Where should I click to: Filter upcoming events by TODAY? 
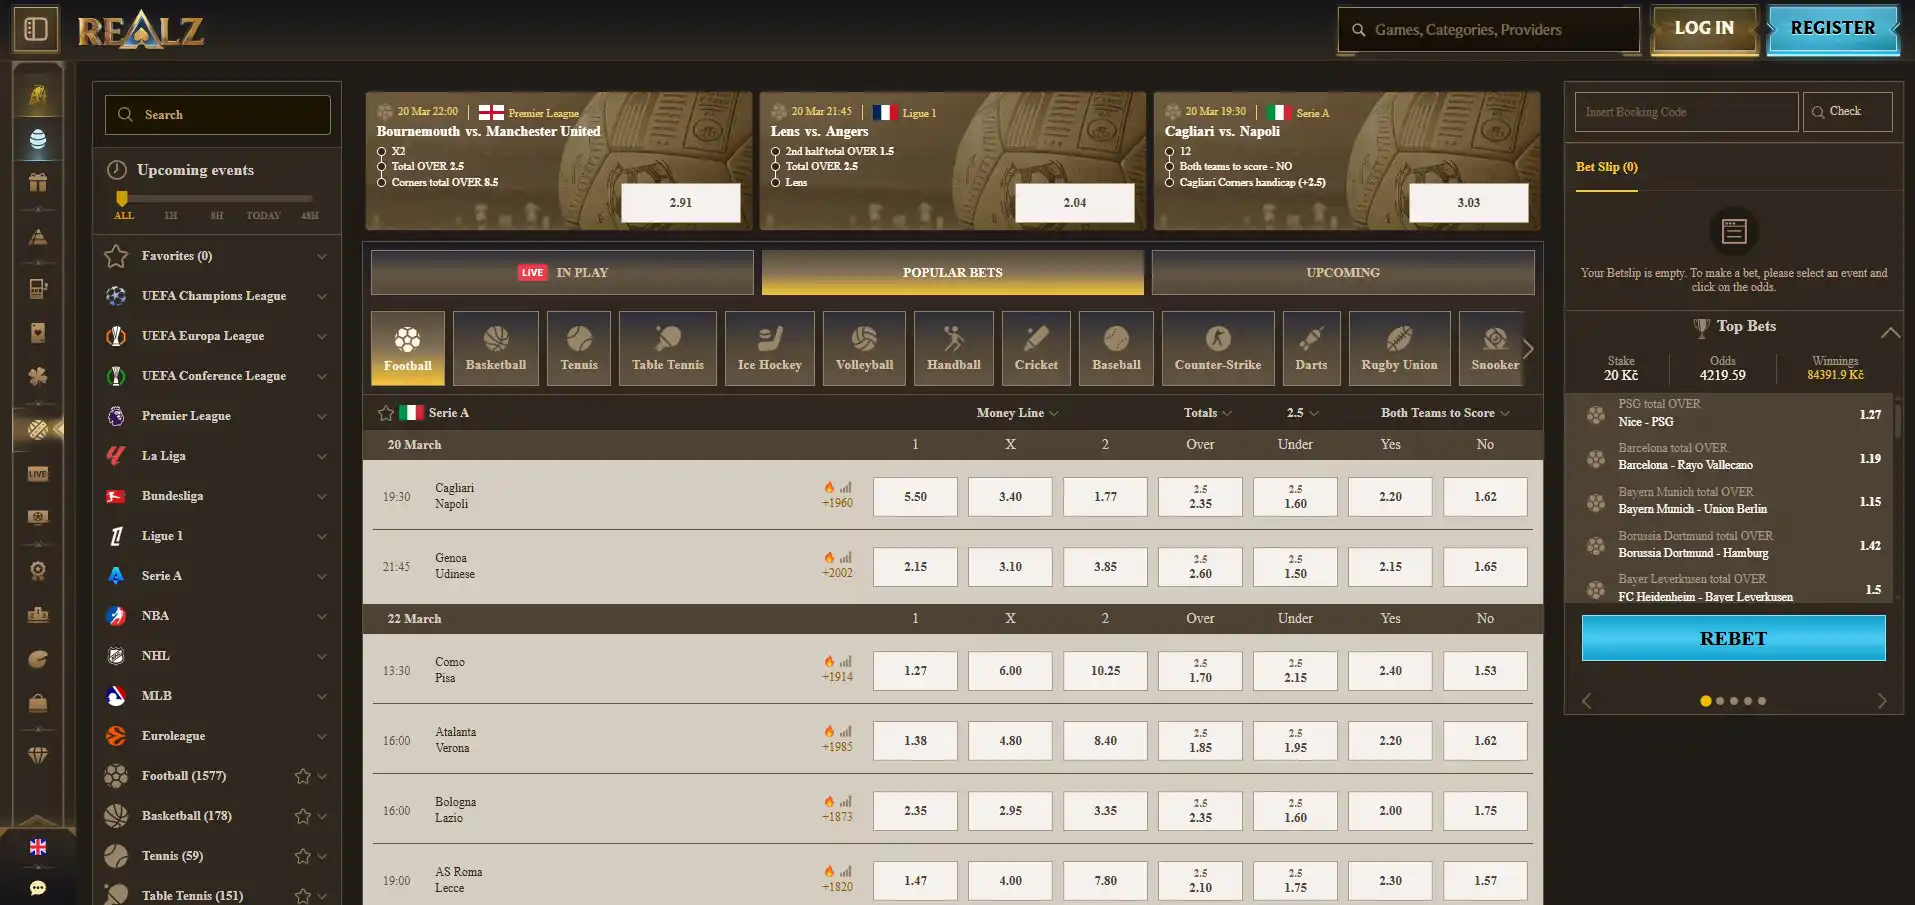point(263,216)
